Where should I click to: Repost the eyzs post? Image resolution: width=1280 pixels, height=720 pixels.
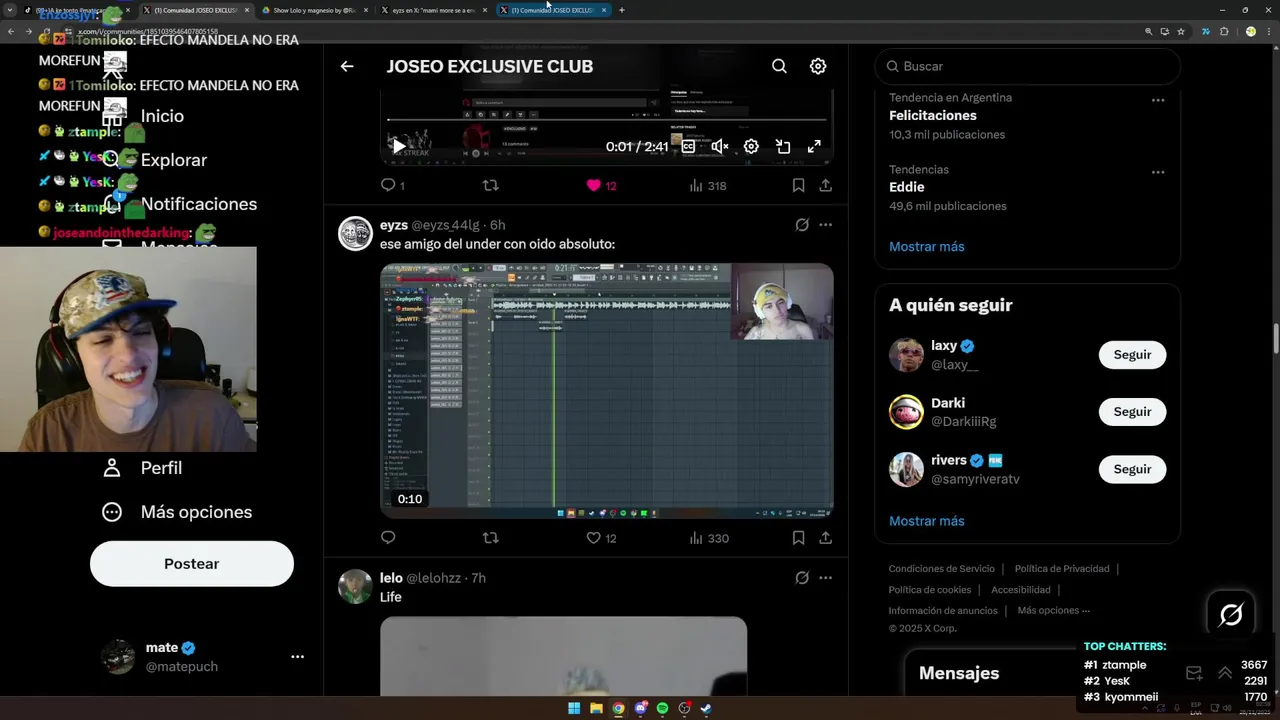pos(490,538)
